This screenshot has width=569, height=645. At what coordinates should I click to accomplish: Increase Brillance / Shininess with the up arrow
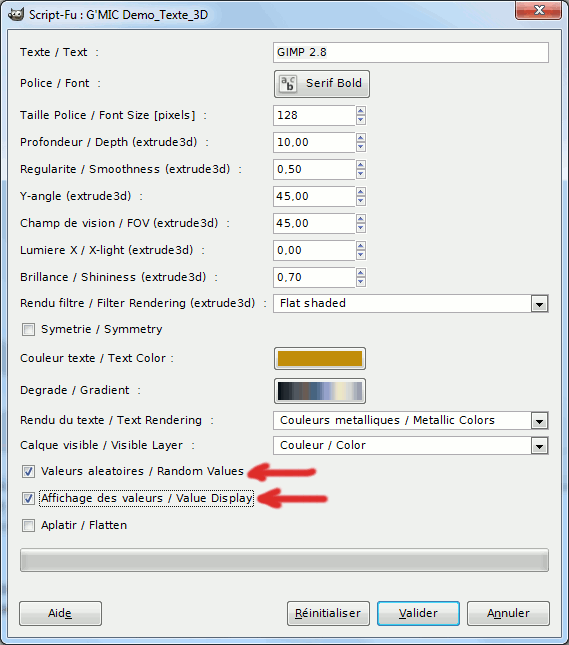click(361, 273)
